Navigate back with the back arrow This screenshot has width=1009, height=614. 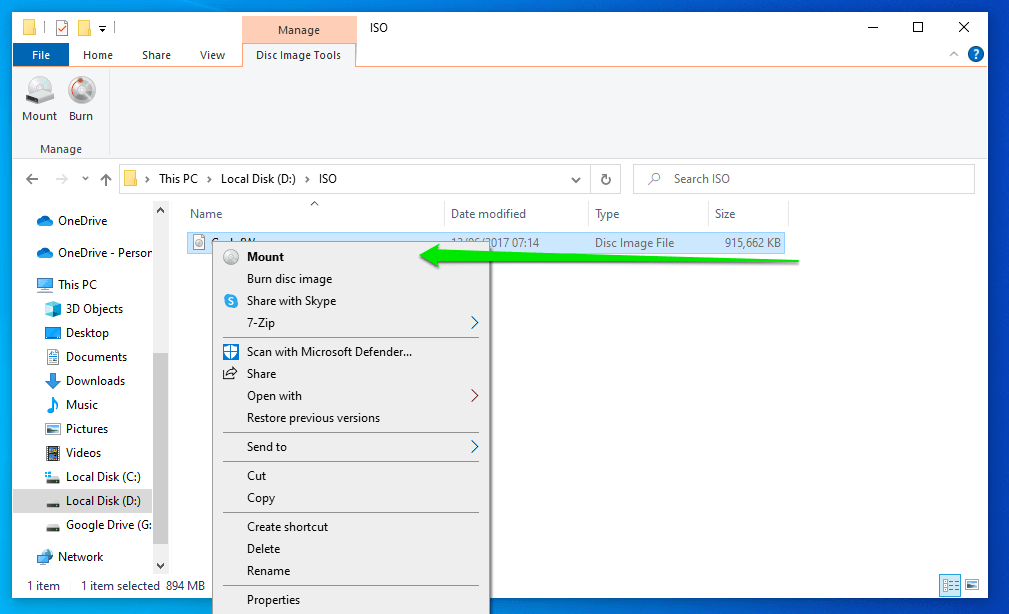pyautogui.click(x=32, y=180)
